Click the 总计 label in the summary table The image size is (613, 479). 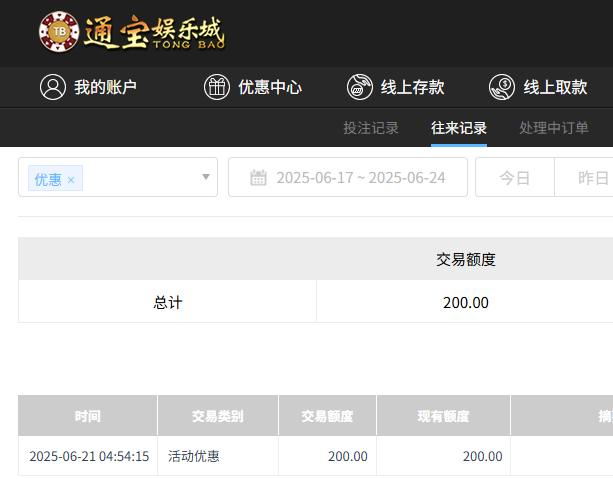(168, 303)
